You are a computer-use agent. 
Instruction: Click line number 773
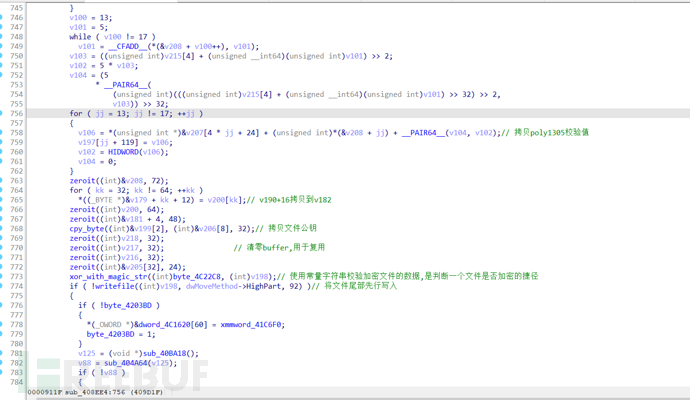[x=16, y=276]
